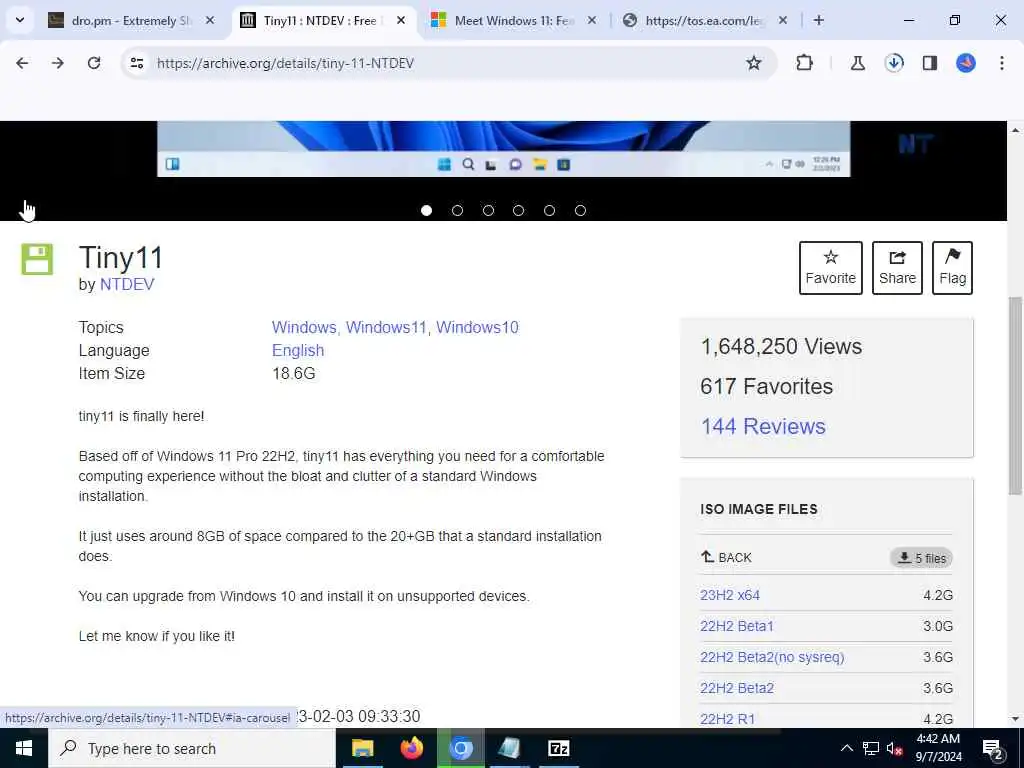Click the taskbar search box
This screenshot has width=1024, height=768.
point(191,748)
